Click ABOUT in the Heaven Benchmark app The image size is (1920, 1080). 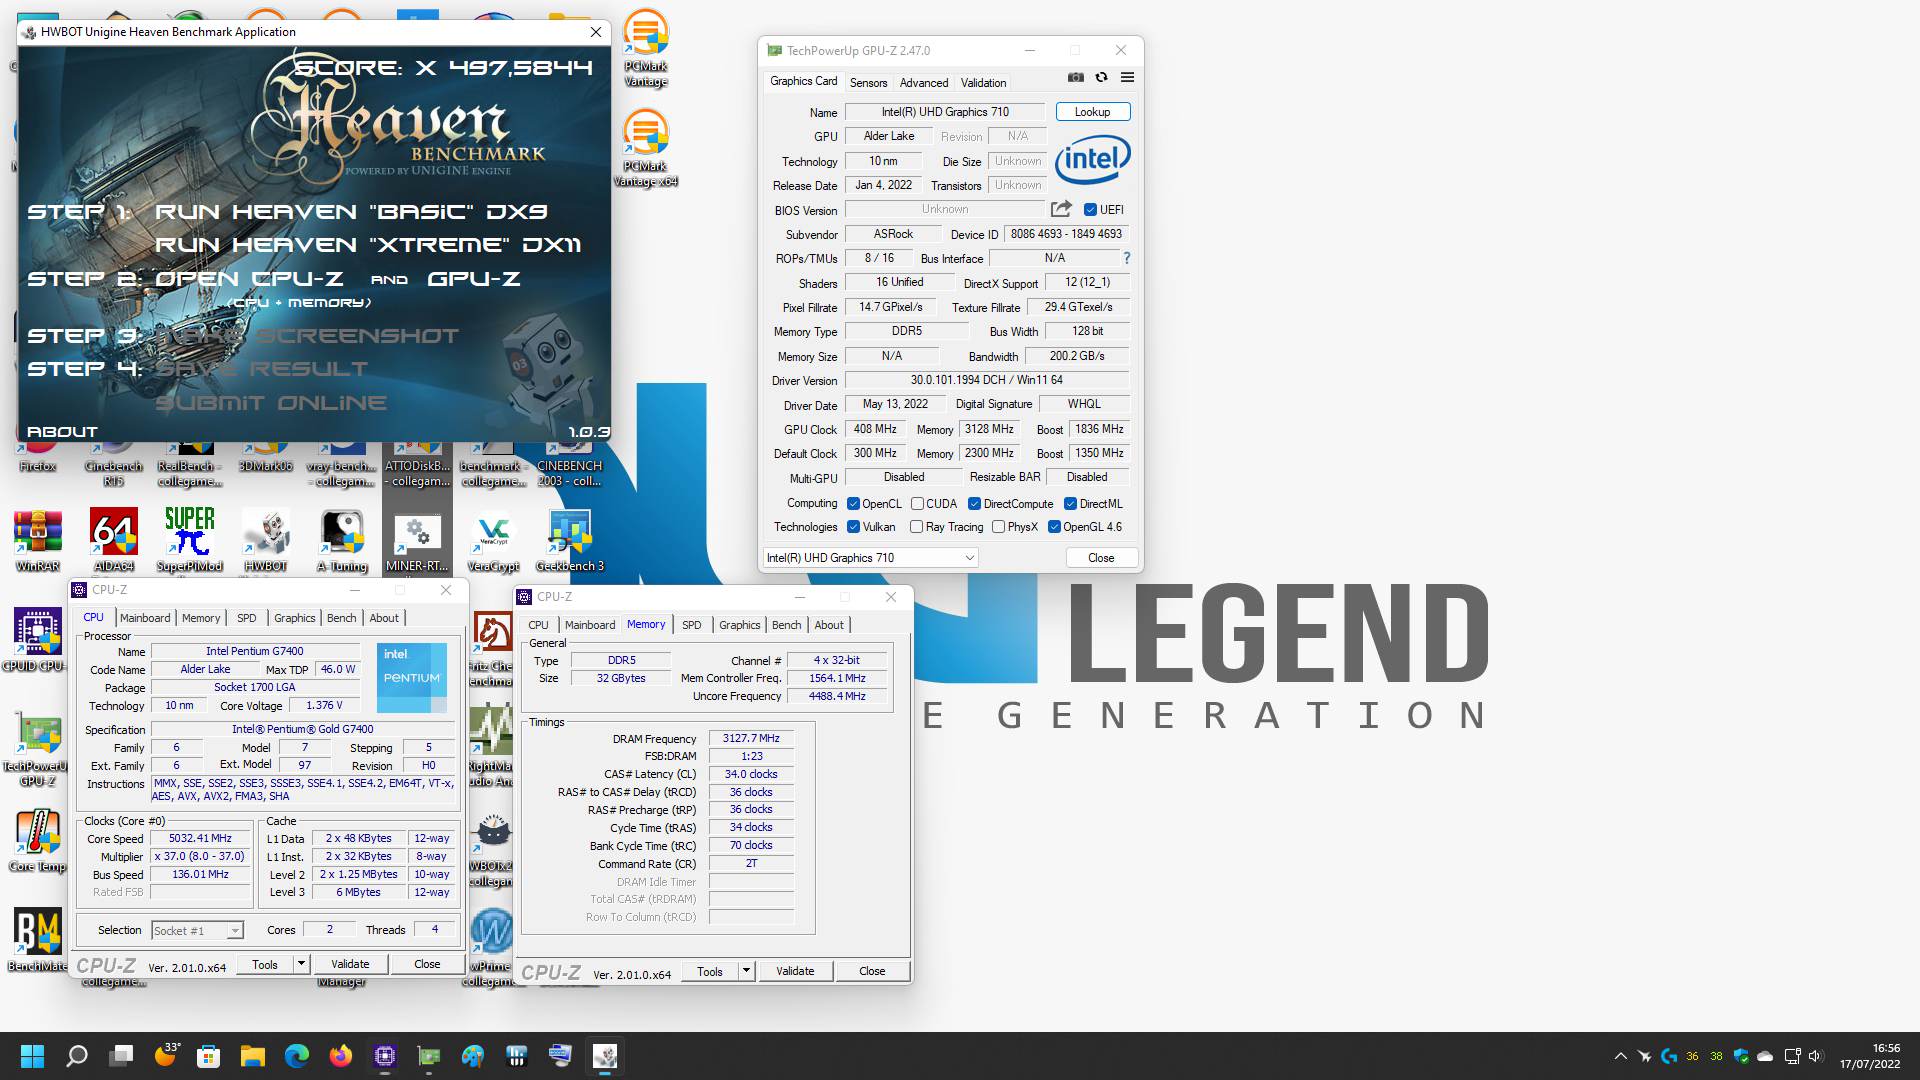[62, 432]
